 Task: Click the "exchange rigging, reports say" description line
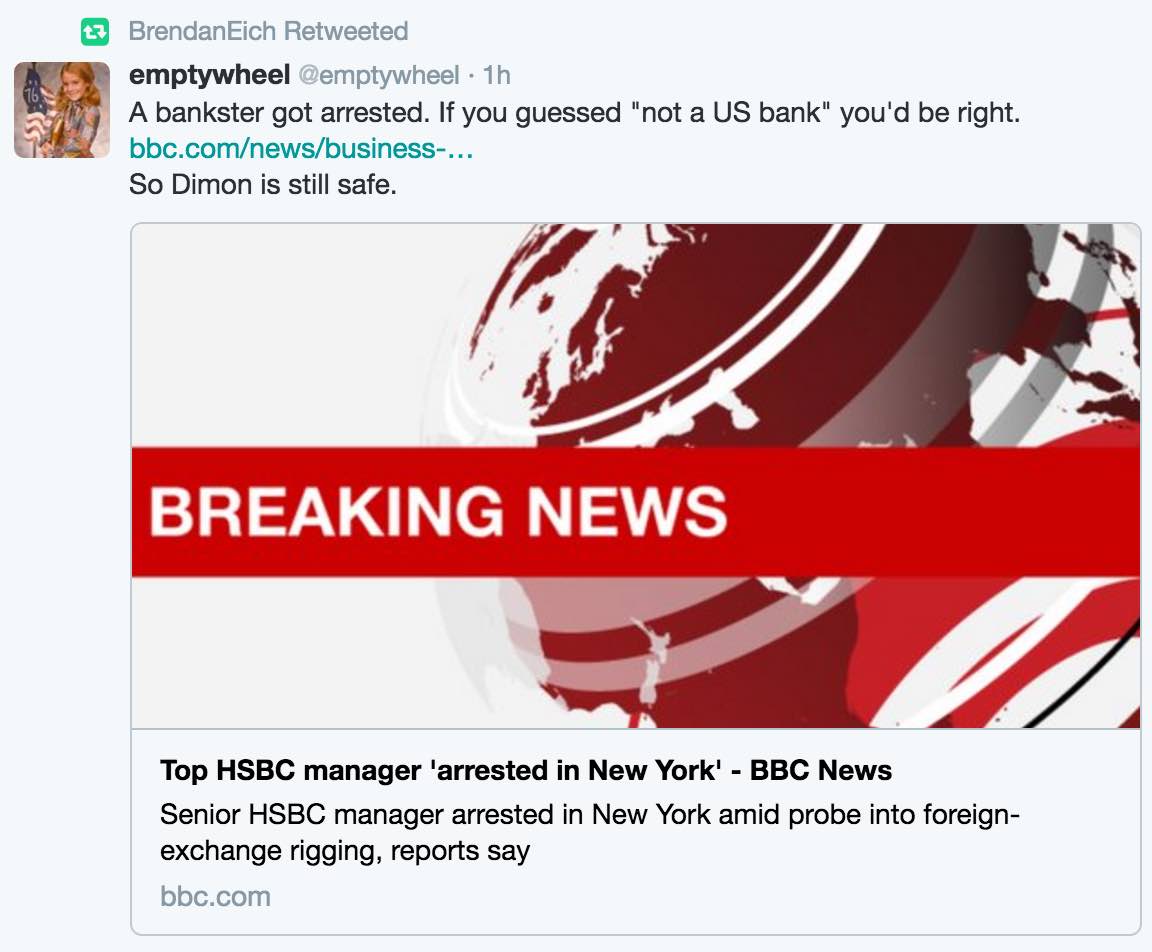pyautogui.click(x=344, y=852)
